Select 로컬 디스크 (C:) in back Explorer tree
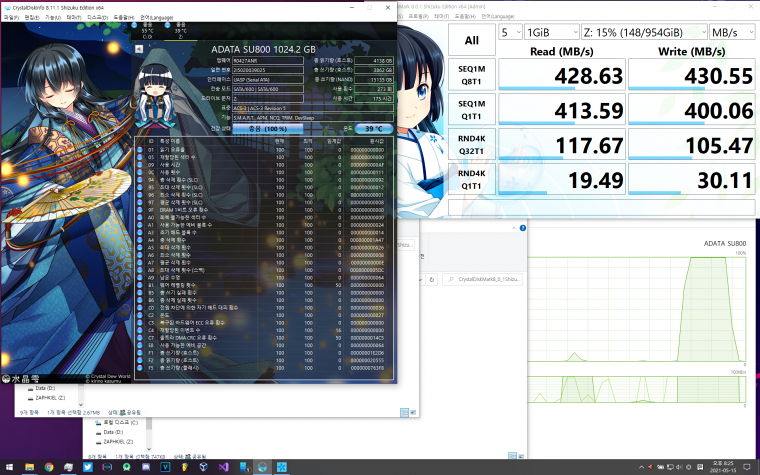 (116, 422)
